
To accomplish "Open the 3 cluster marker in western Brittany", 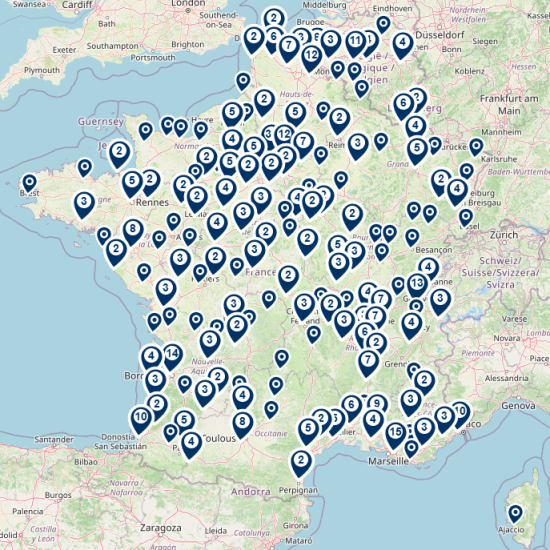I will 84,204.
